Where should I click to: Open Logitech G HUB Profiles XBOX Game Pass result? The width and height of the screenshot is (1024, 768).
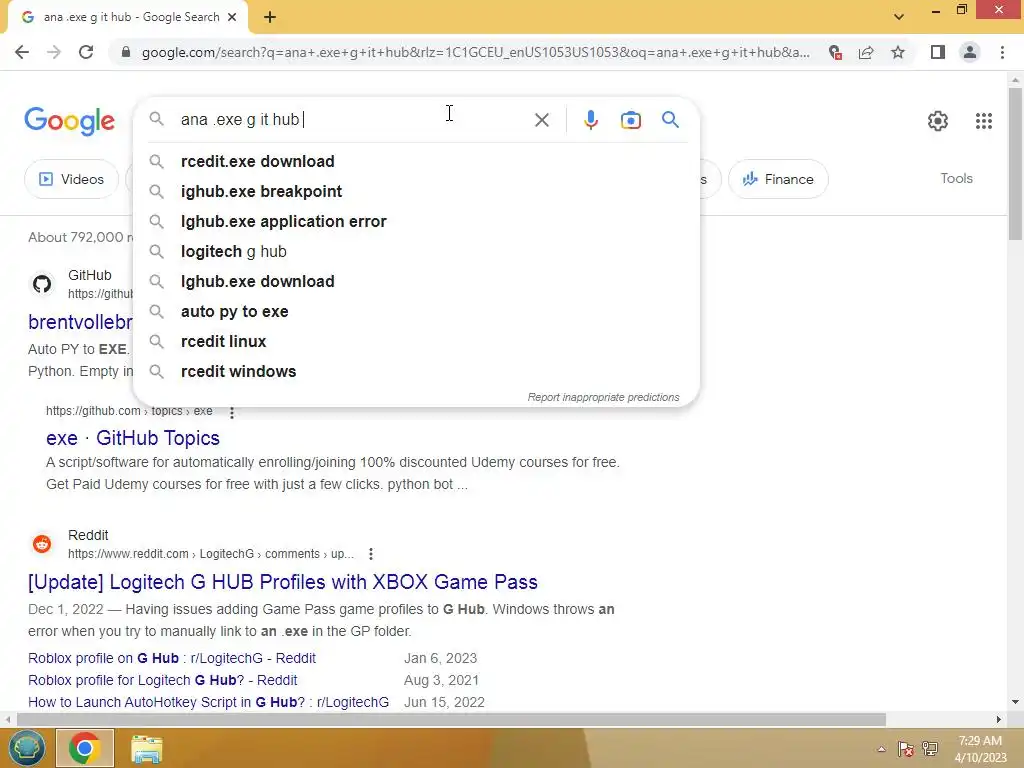[283, 582]
